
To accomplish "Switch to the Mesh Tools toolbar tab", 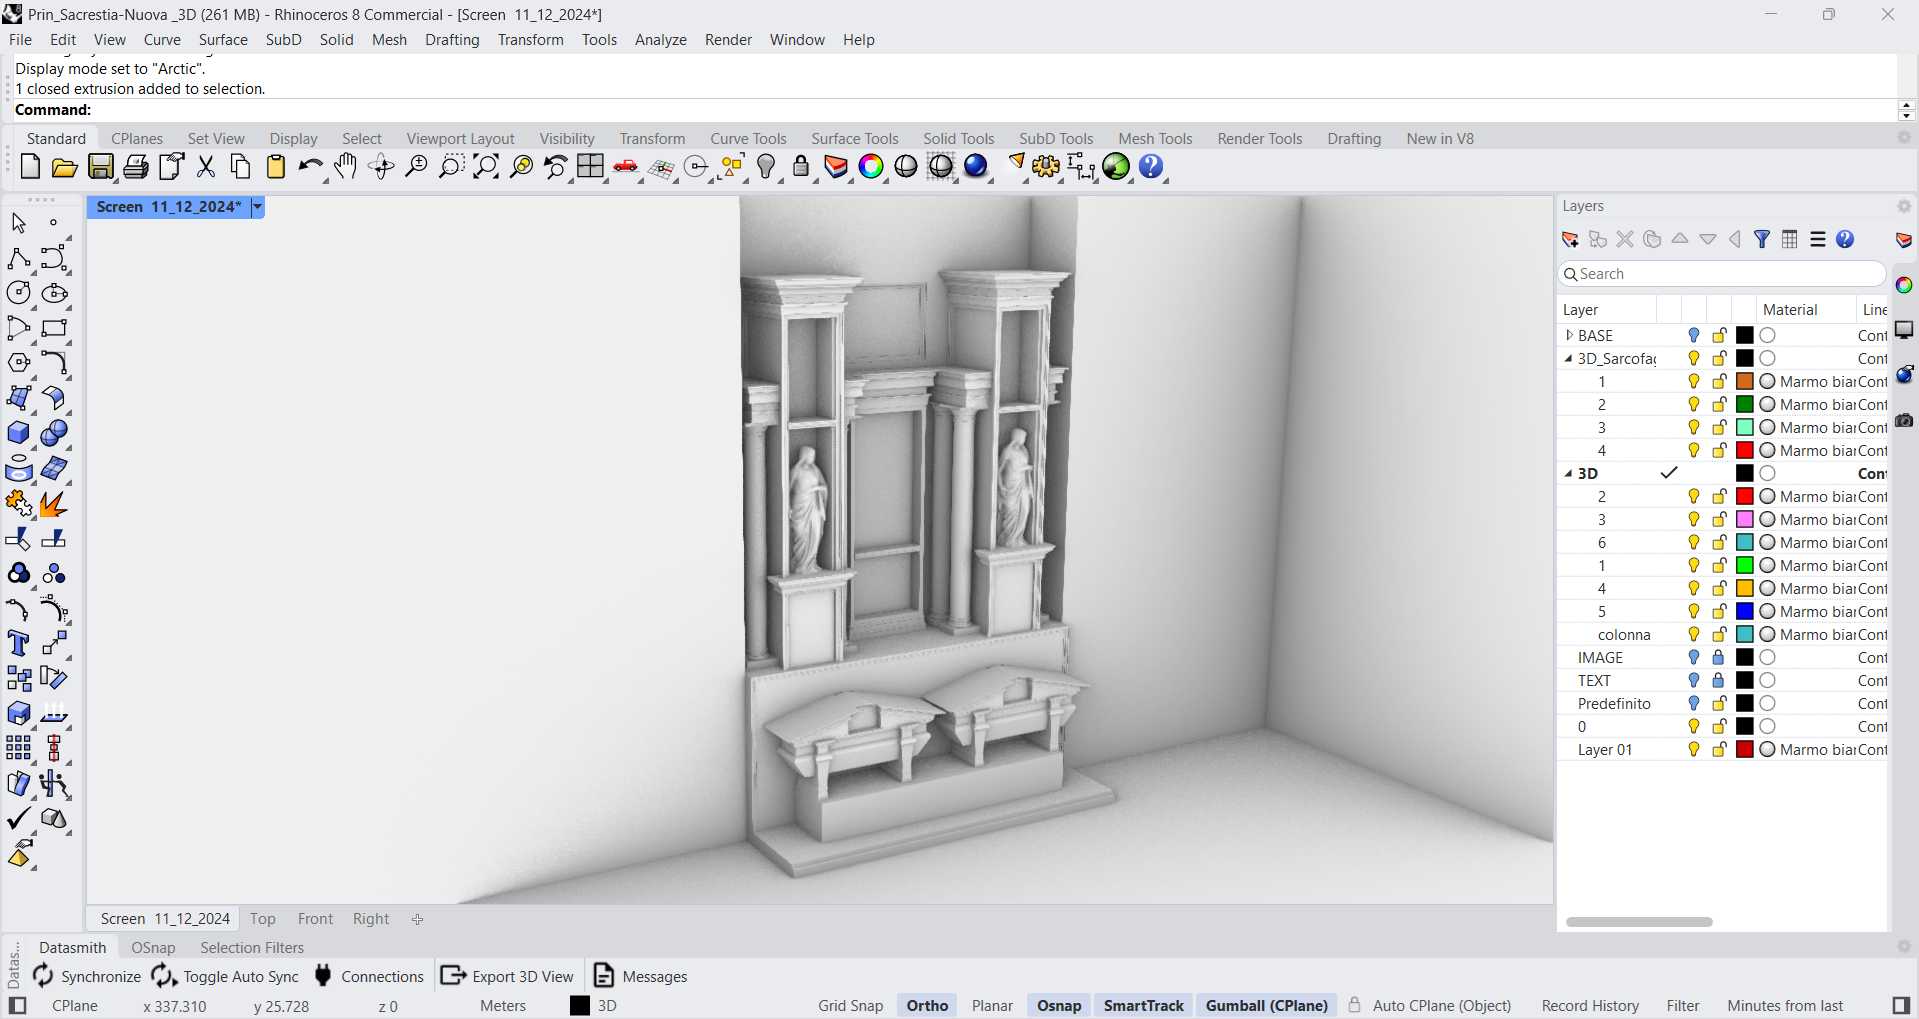I will pos(1155,139).
